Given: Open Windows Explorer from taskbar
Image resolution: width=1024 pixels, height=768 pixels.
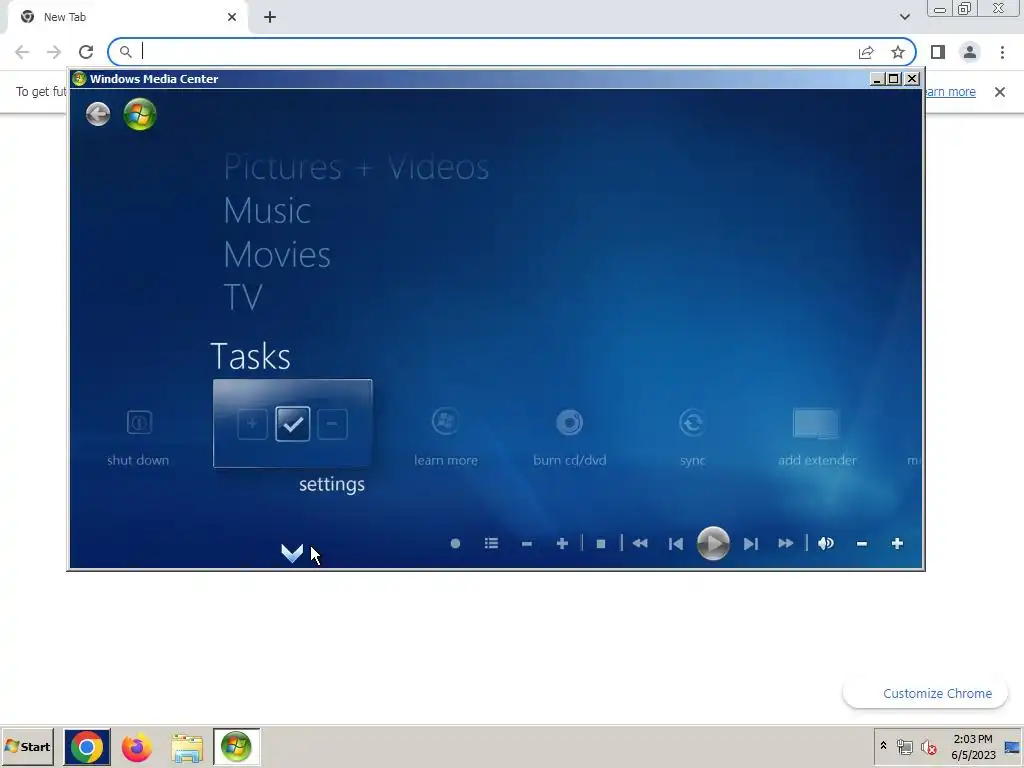Looking at the screenshot, I should [x=187, y=747].
